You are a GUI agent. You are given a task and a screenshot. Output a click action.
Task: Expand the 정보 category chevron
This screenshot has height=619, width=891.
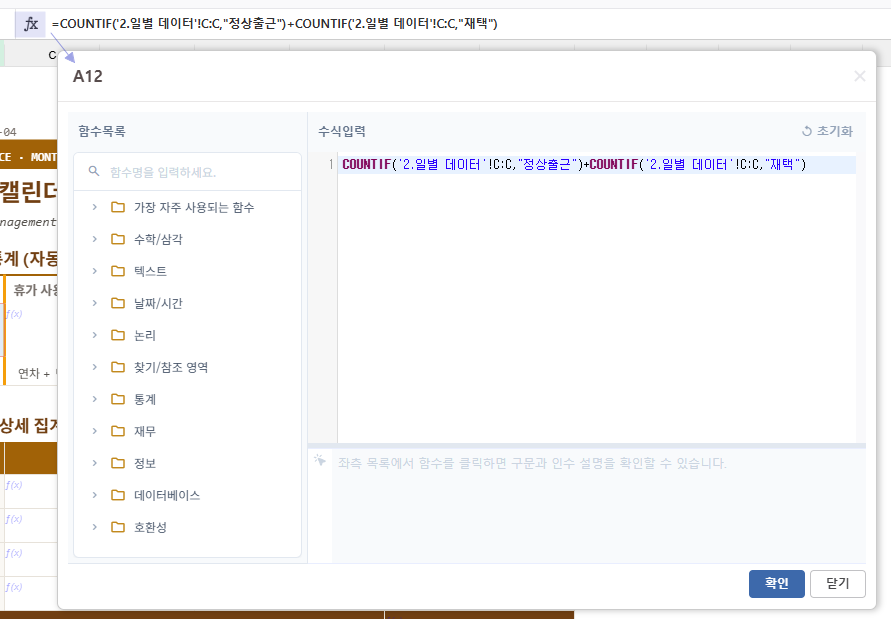coord(95,463)
